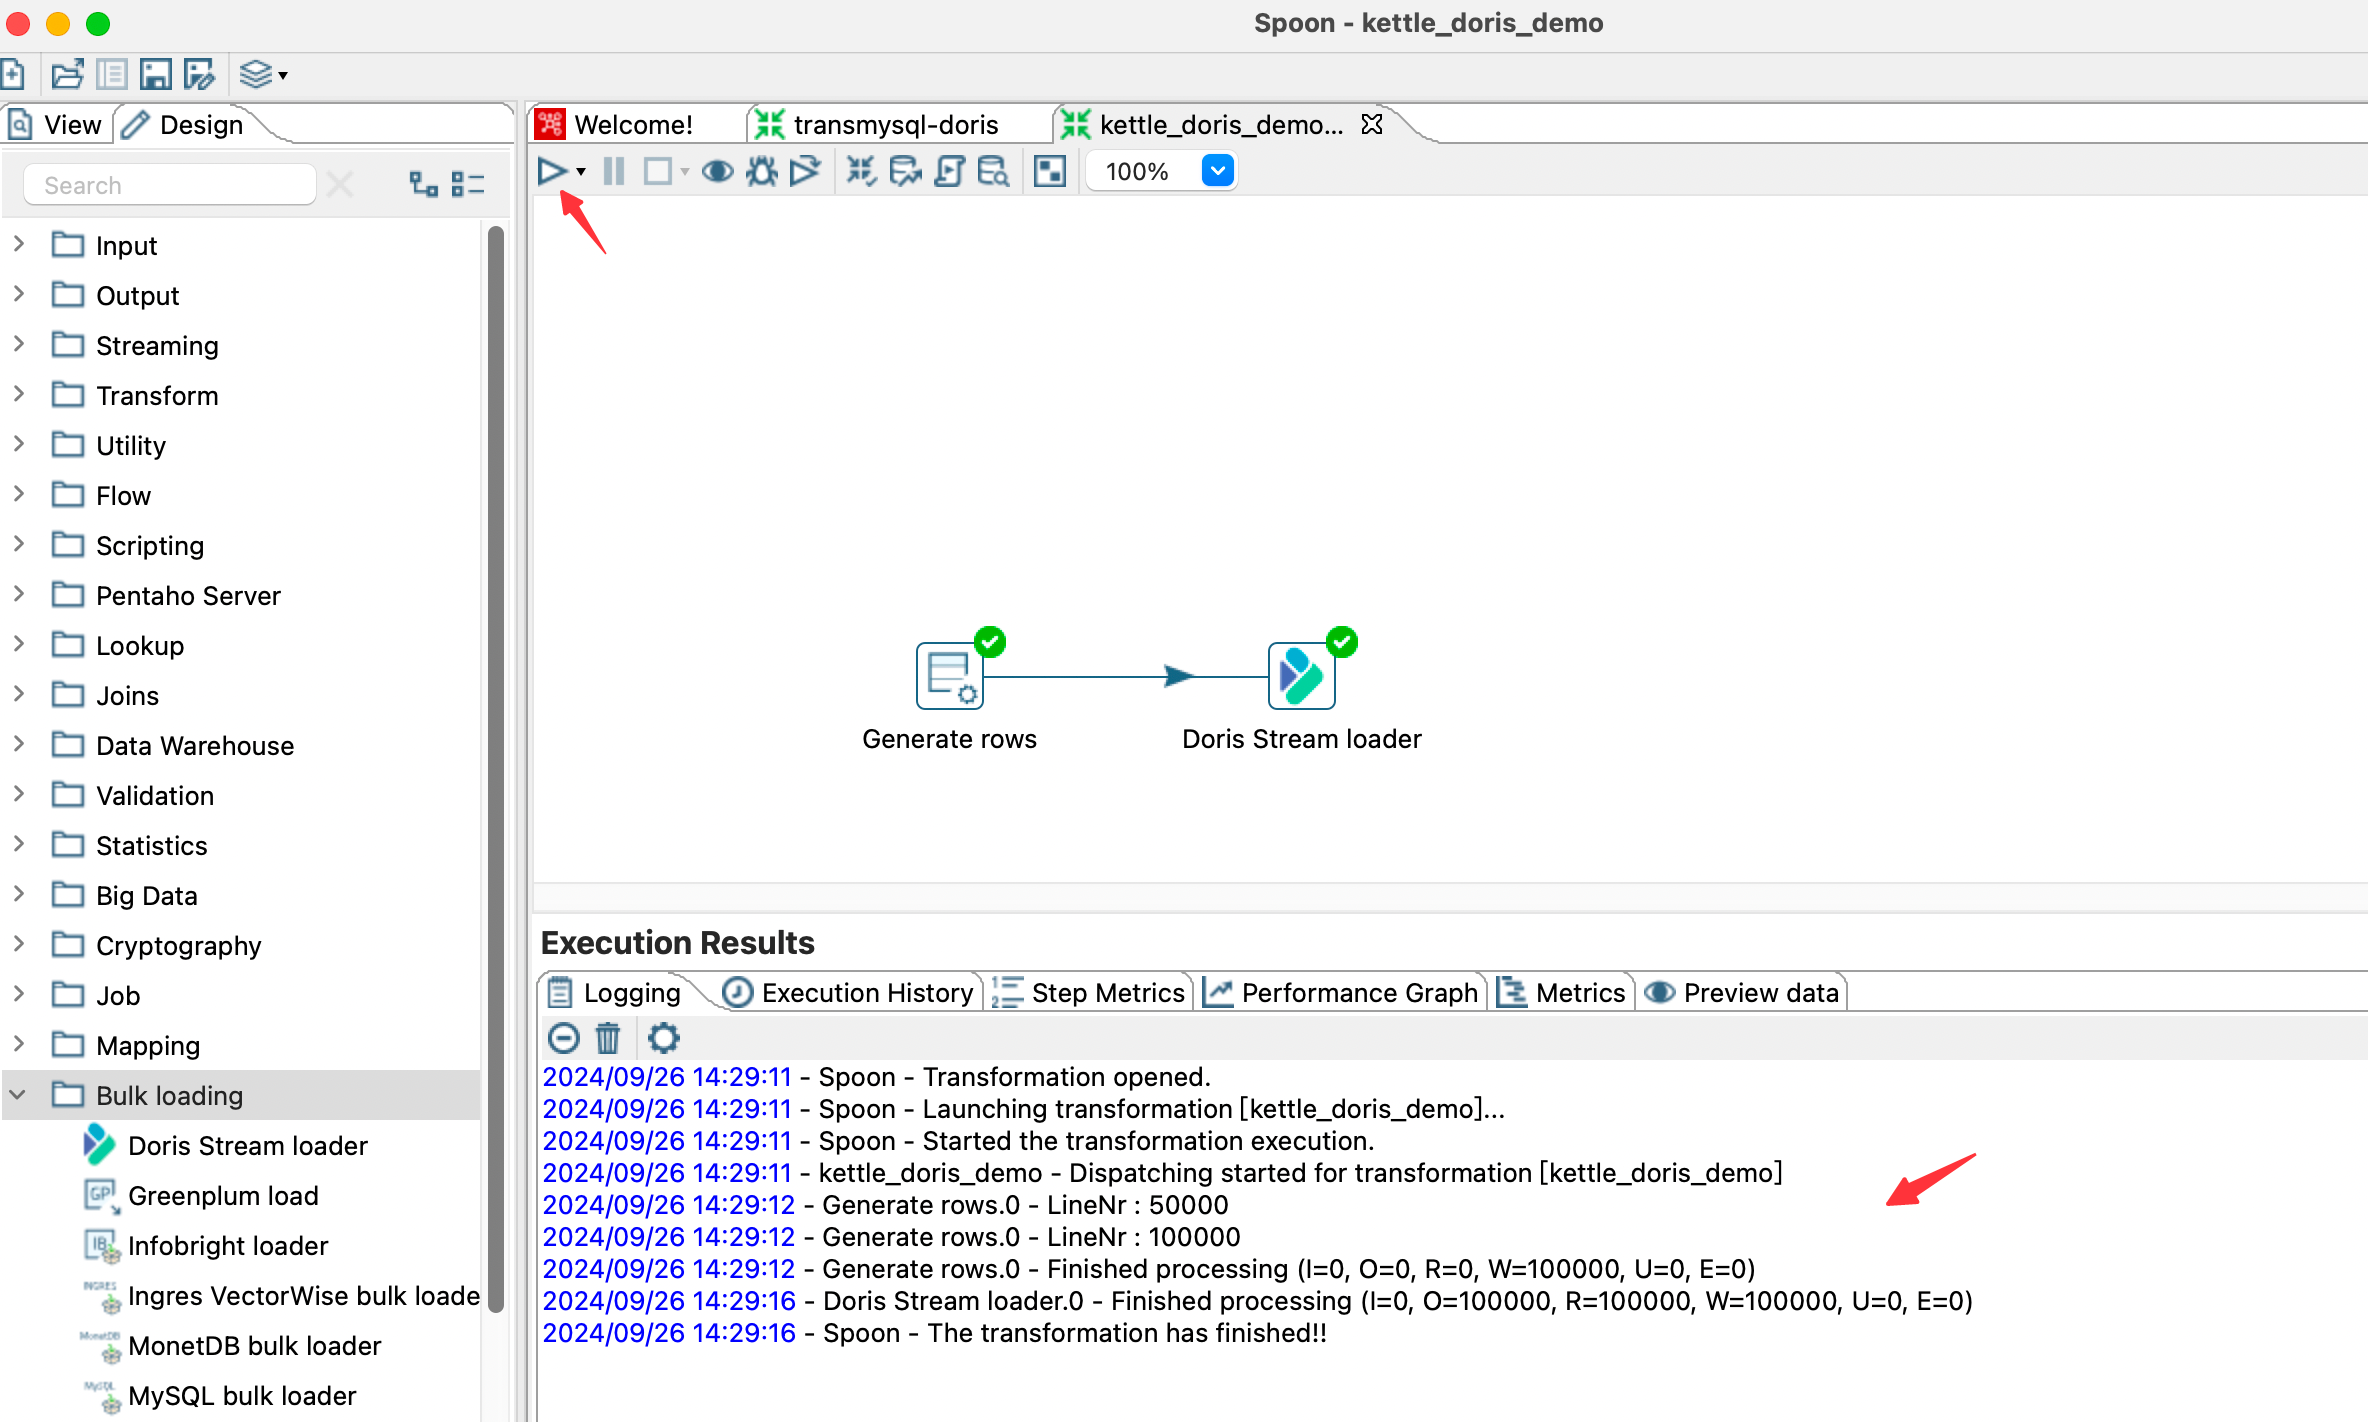Click the Doris Stream loader canvas step
The width and height of the screenshot is (2368, 1422).
1301,676
